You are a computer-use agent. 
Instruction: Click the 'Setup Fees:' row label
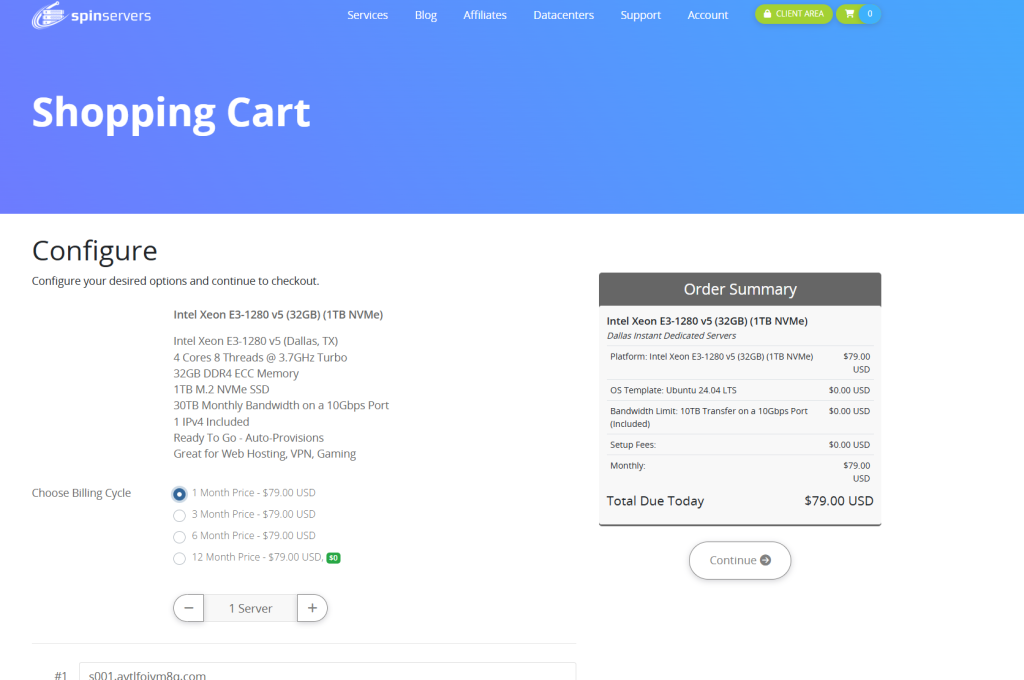[x=633, y=445]
